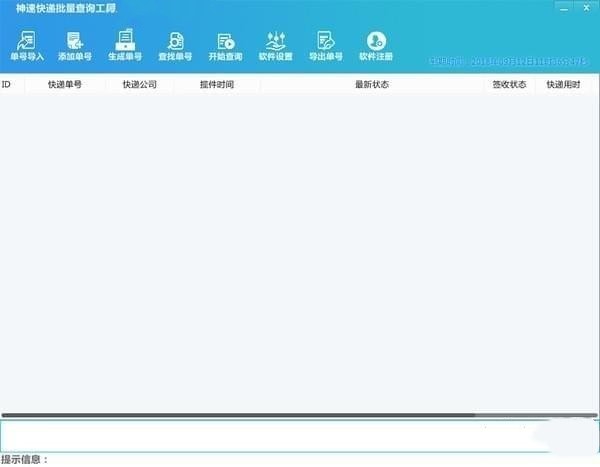This screenshot has width=600, height=467.
Task: Open the 查找单号 search number tool
Action: [x=175, y=43]
